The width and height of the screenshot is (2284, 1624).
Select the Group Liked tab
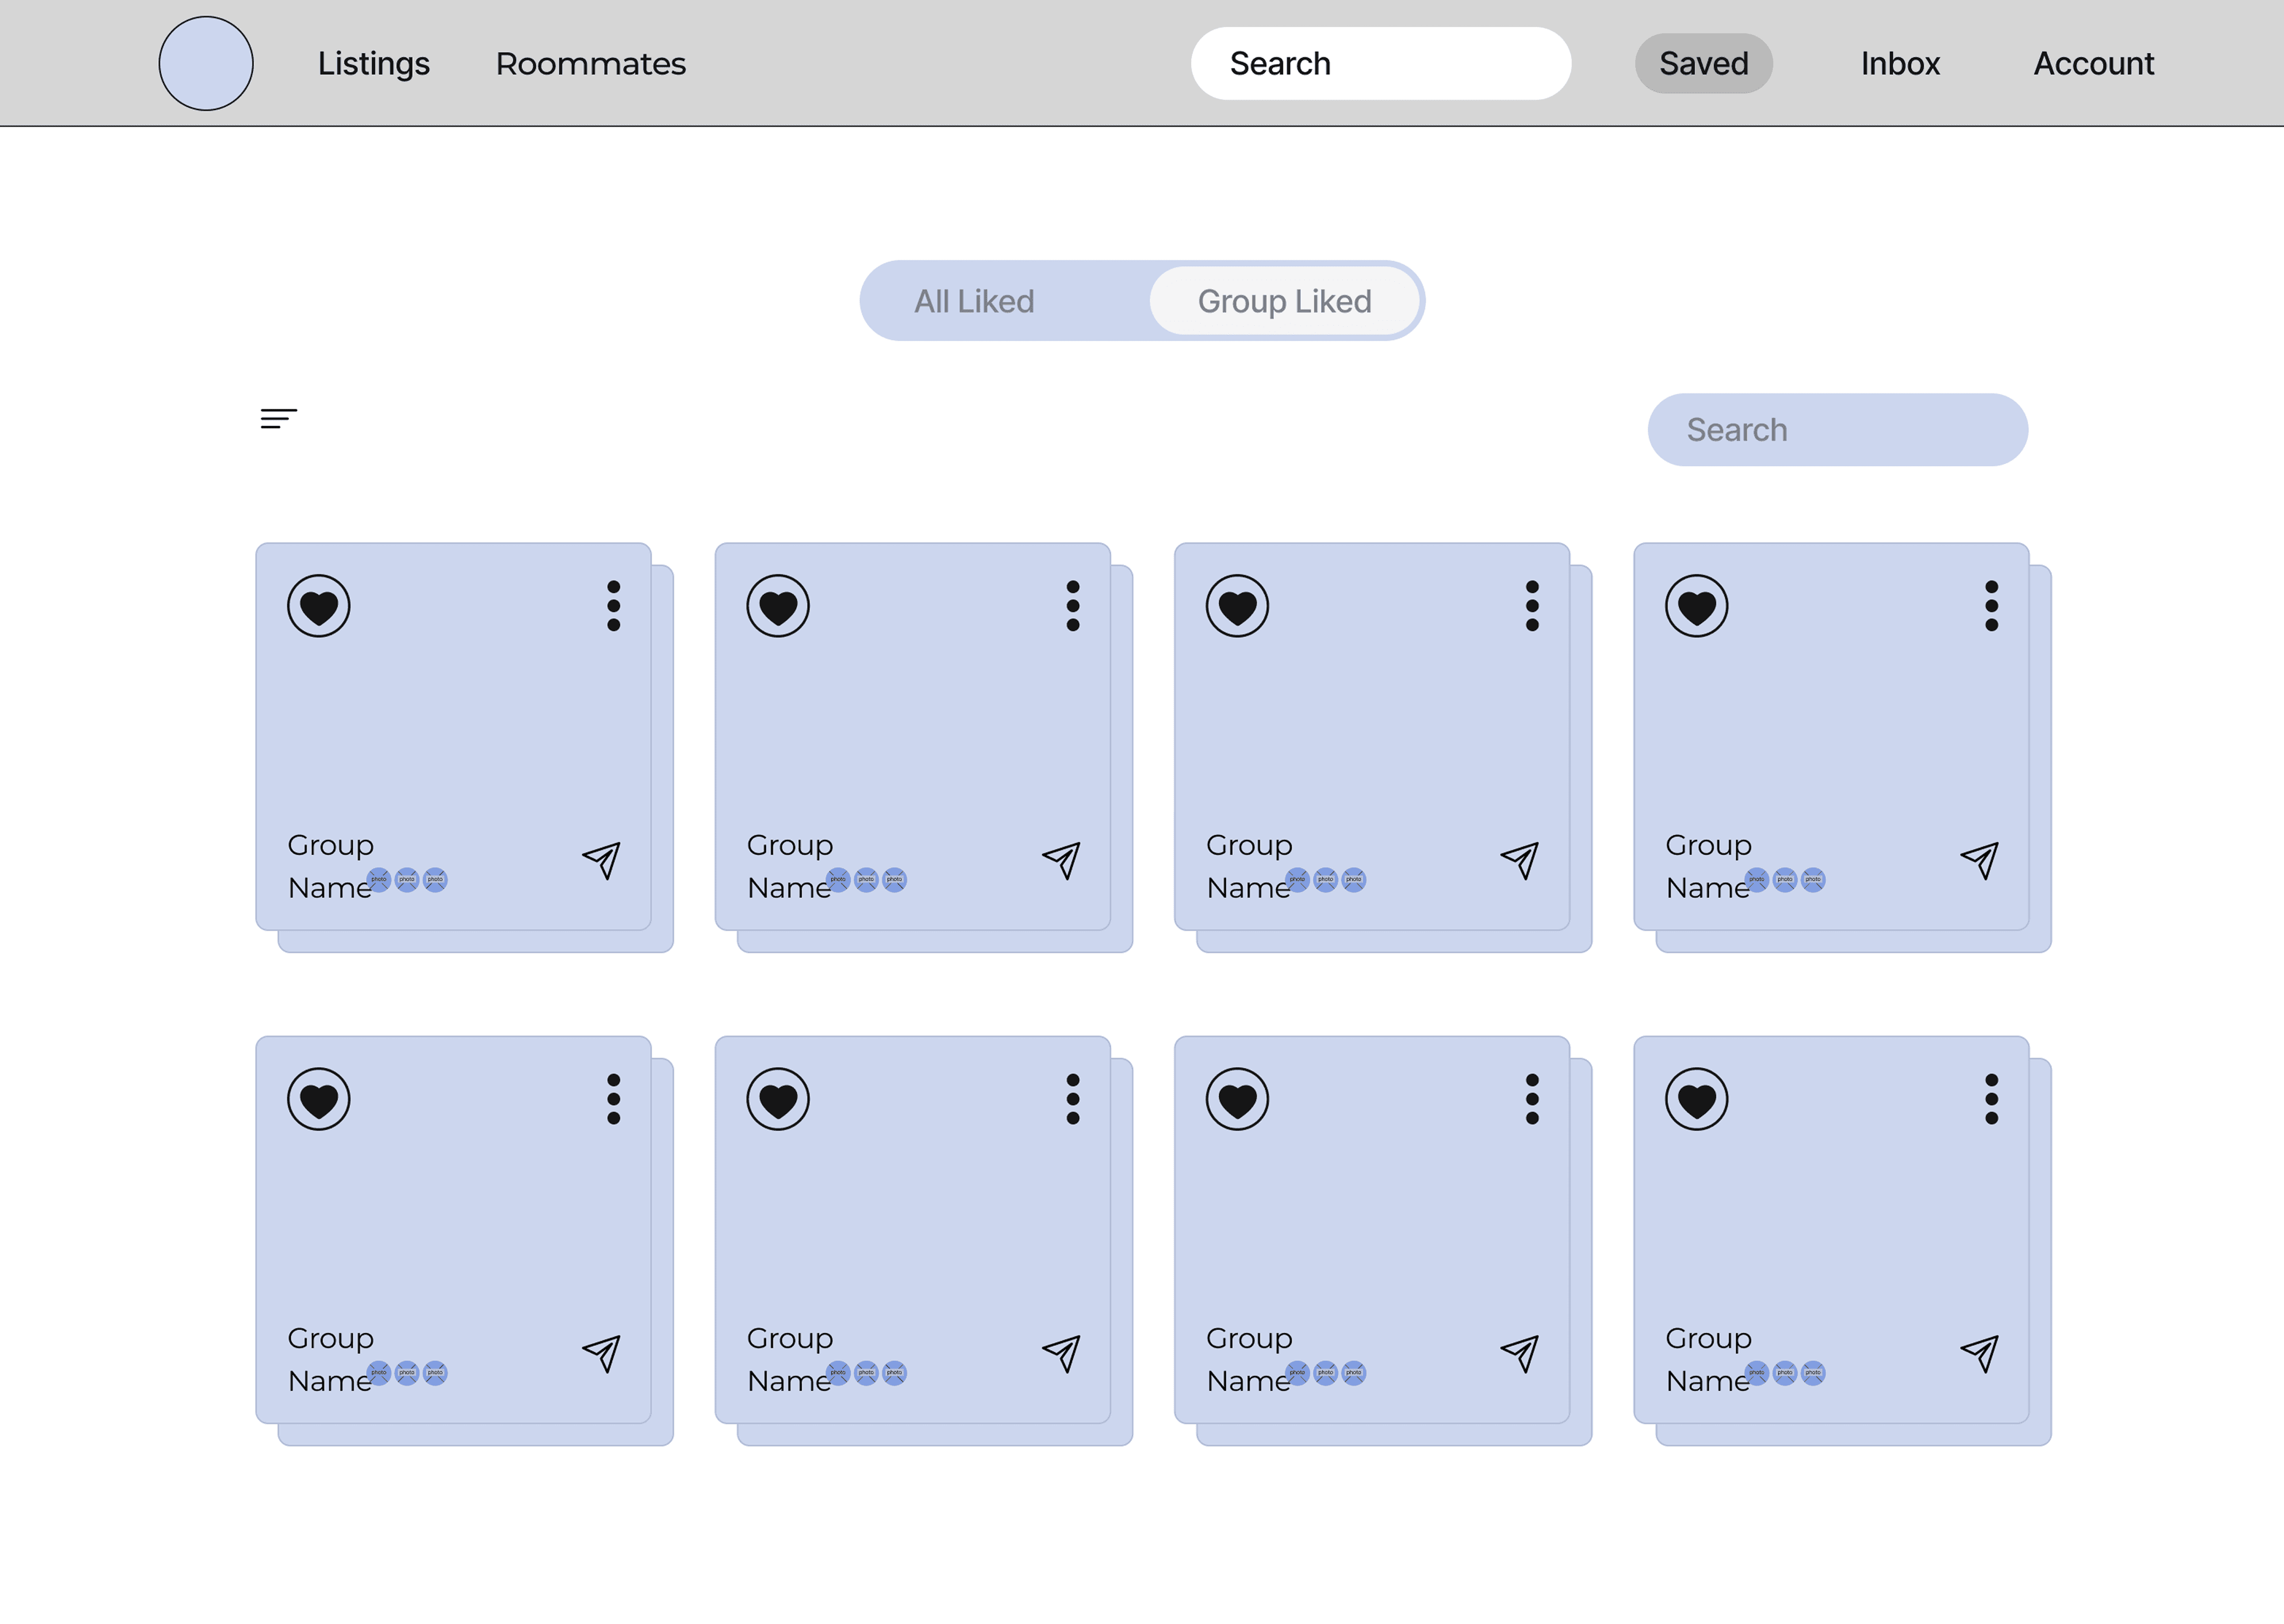[x=1285, y=301]
